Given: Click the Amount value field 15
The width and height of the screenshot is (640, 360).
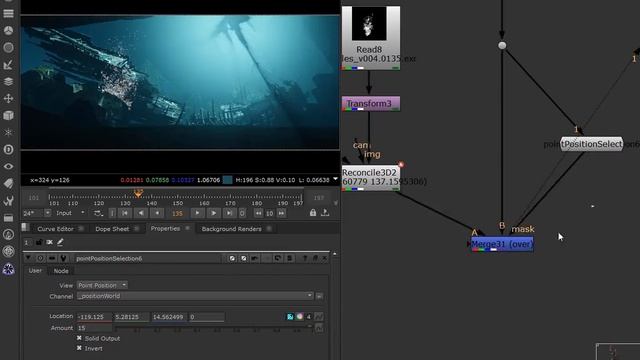Looking at the screenshot, I should pyautogui.click(x=94, y=328).
